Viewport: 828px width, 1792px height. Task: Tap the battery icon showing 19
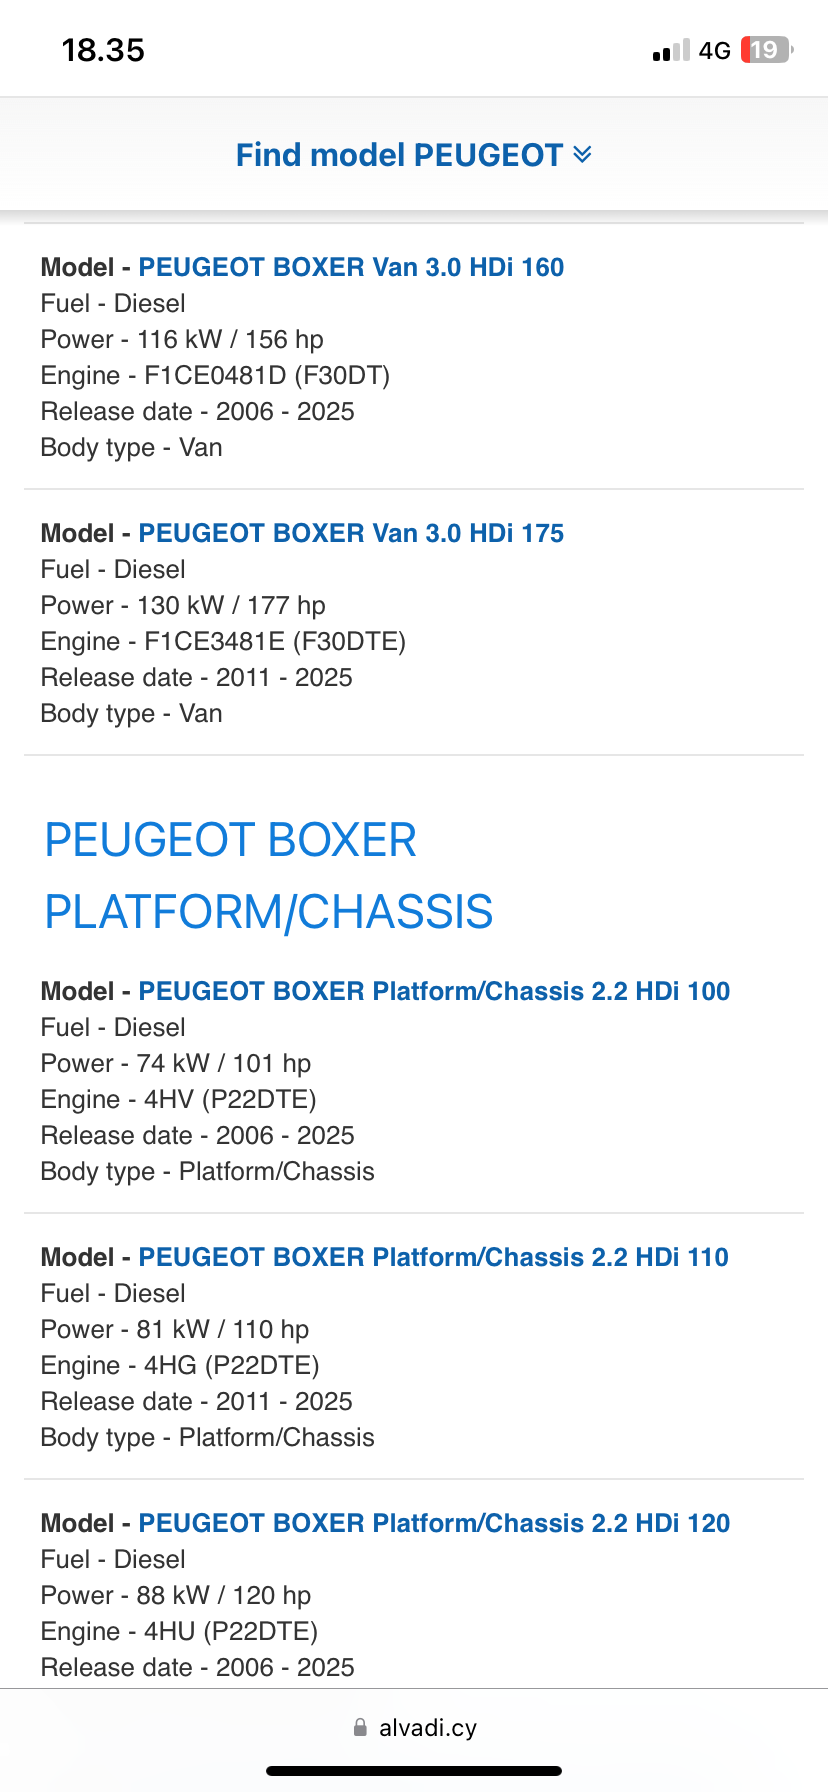766,50
